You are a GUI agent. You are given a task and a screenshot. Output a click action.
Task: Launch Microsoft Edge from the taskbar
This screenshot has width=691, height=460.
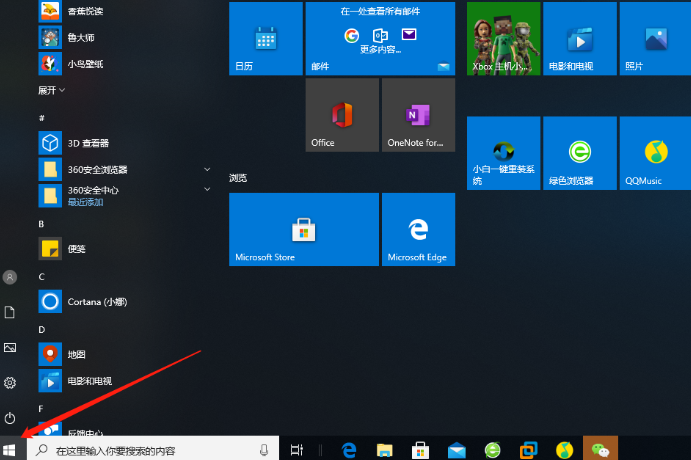pyautogui.click(x=349, y=450)
